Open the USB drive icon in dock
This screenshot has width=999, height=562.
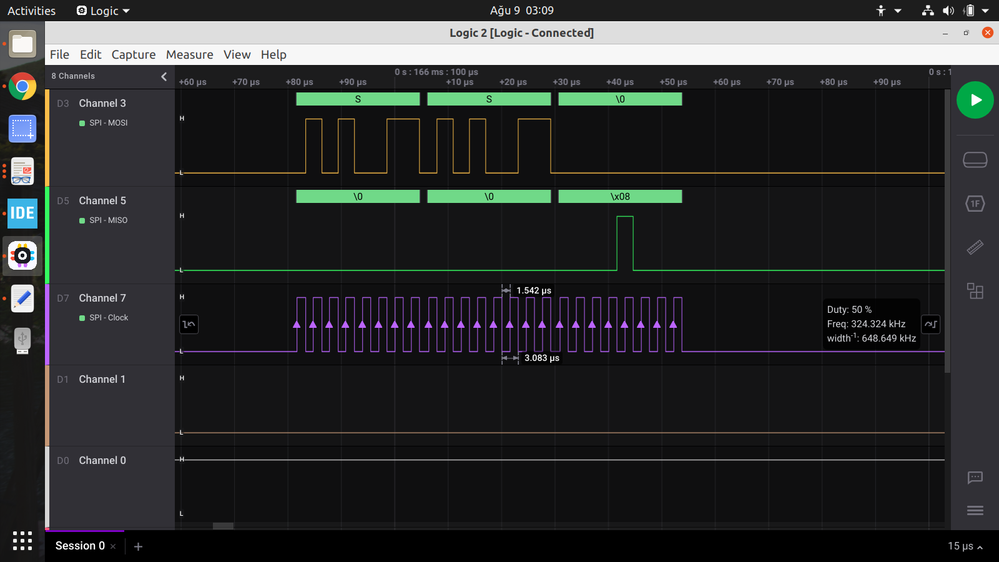[22, 340]
